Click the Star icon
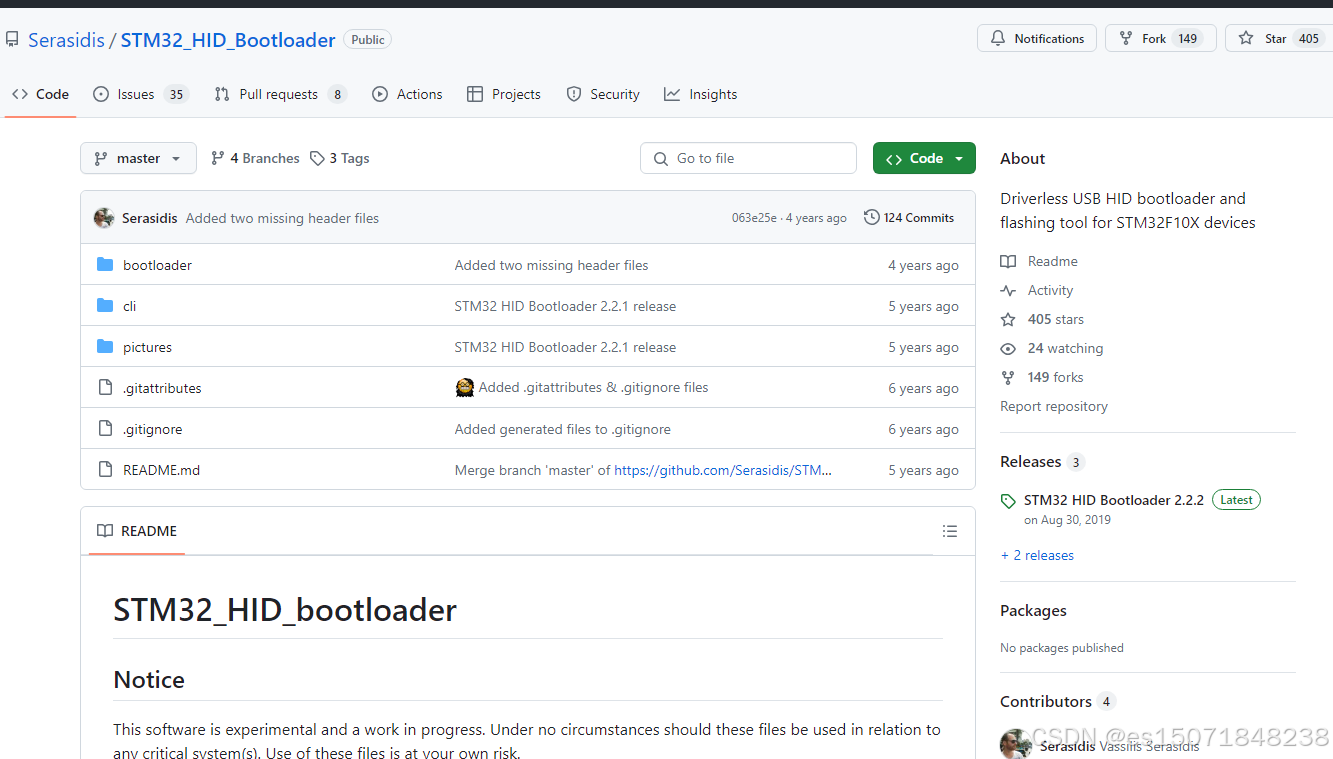The width and height of the screenshot is (1333, 759). [x=1246, y=38]
